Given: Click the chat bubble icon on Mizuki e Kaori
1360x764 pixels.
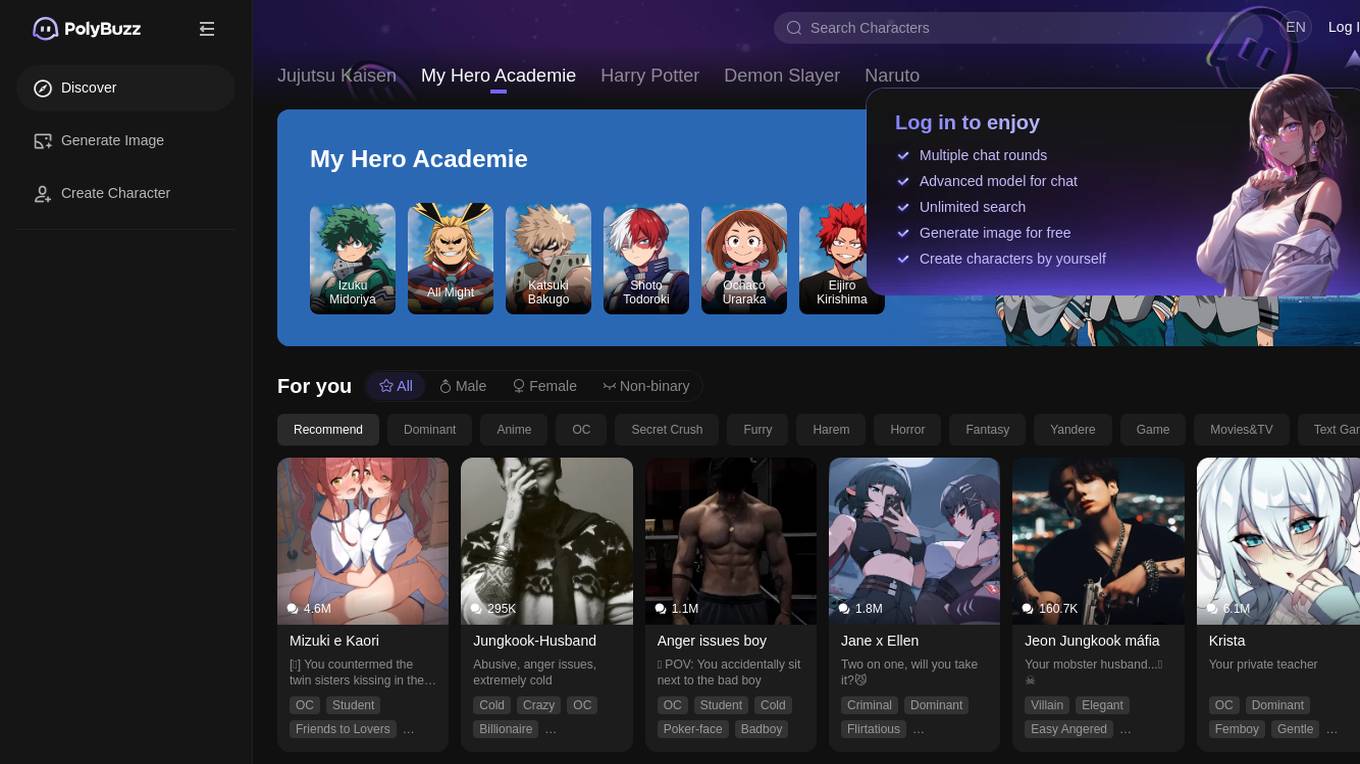Looking at the screenshot, I should coord(292,608).
